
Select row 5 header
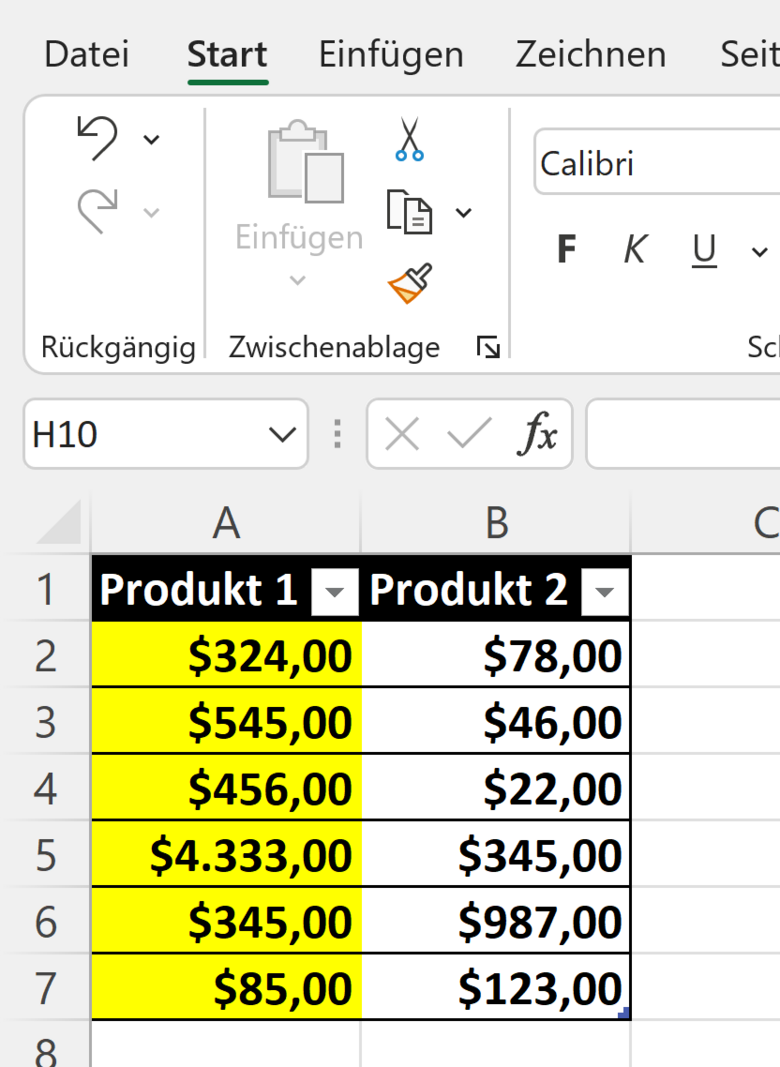[46, 855]
